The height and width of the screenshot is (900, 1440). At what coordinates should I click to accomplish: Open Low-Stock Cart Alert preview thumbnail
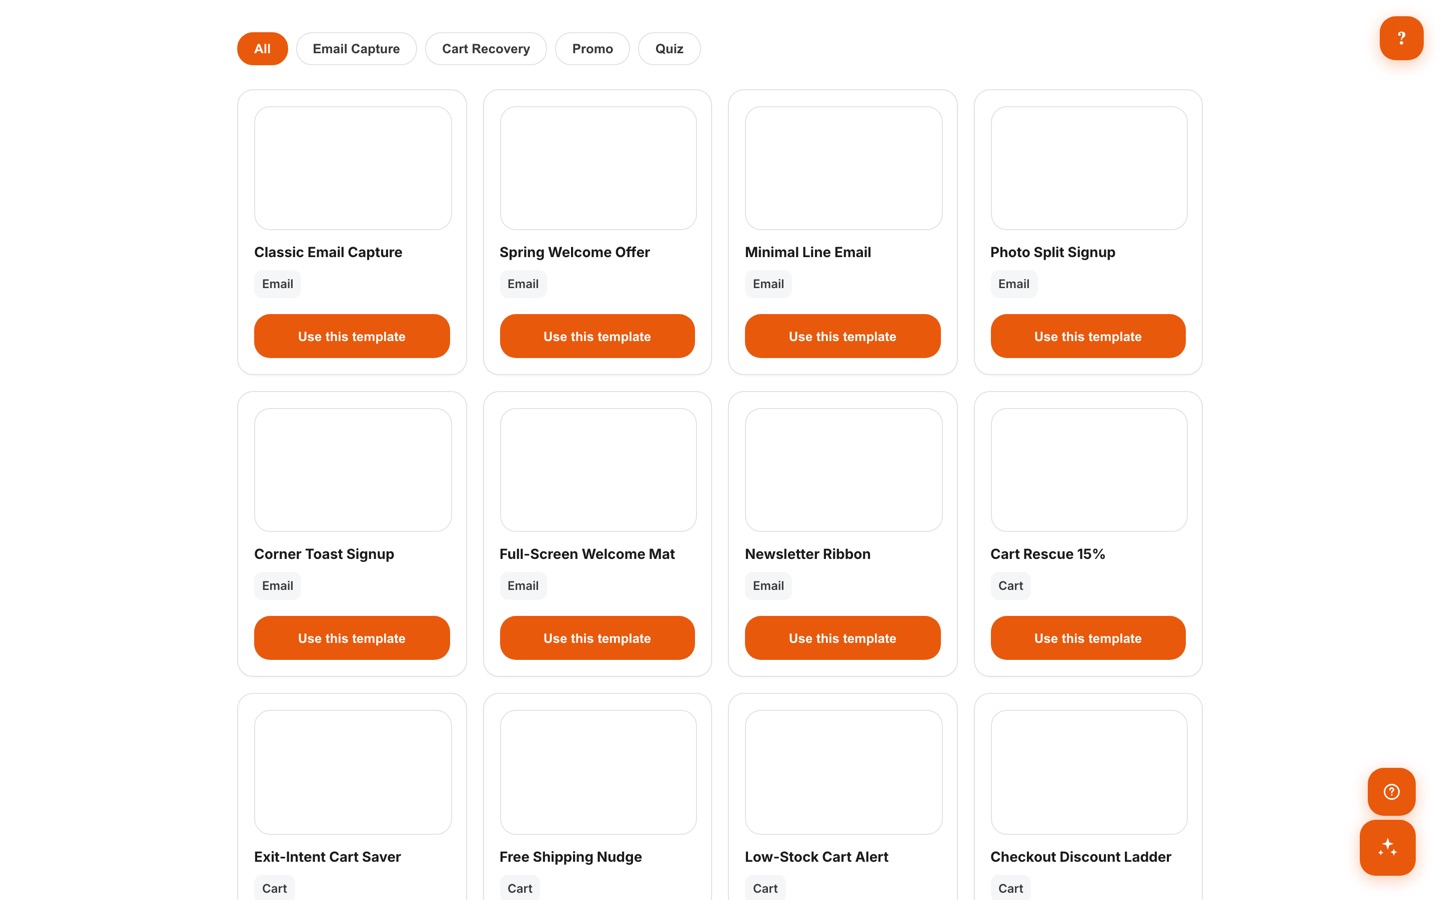pyautogui.click(x=844, y=772)
